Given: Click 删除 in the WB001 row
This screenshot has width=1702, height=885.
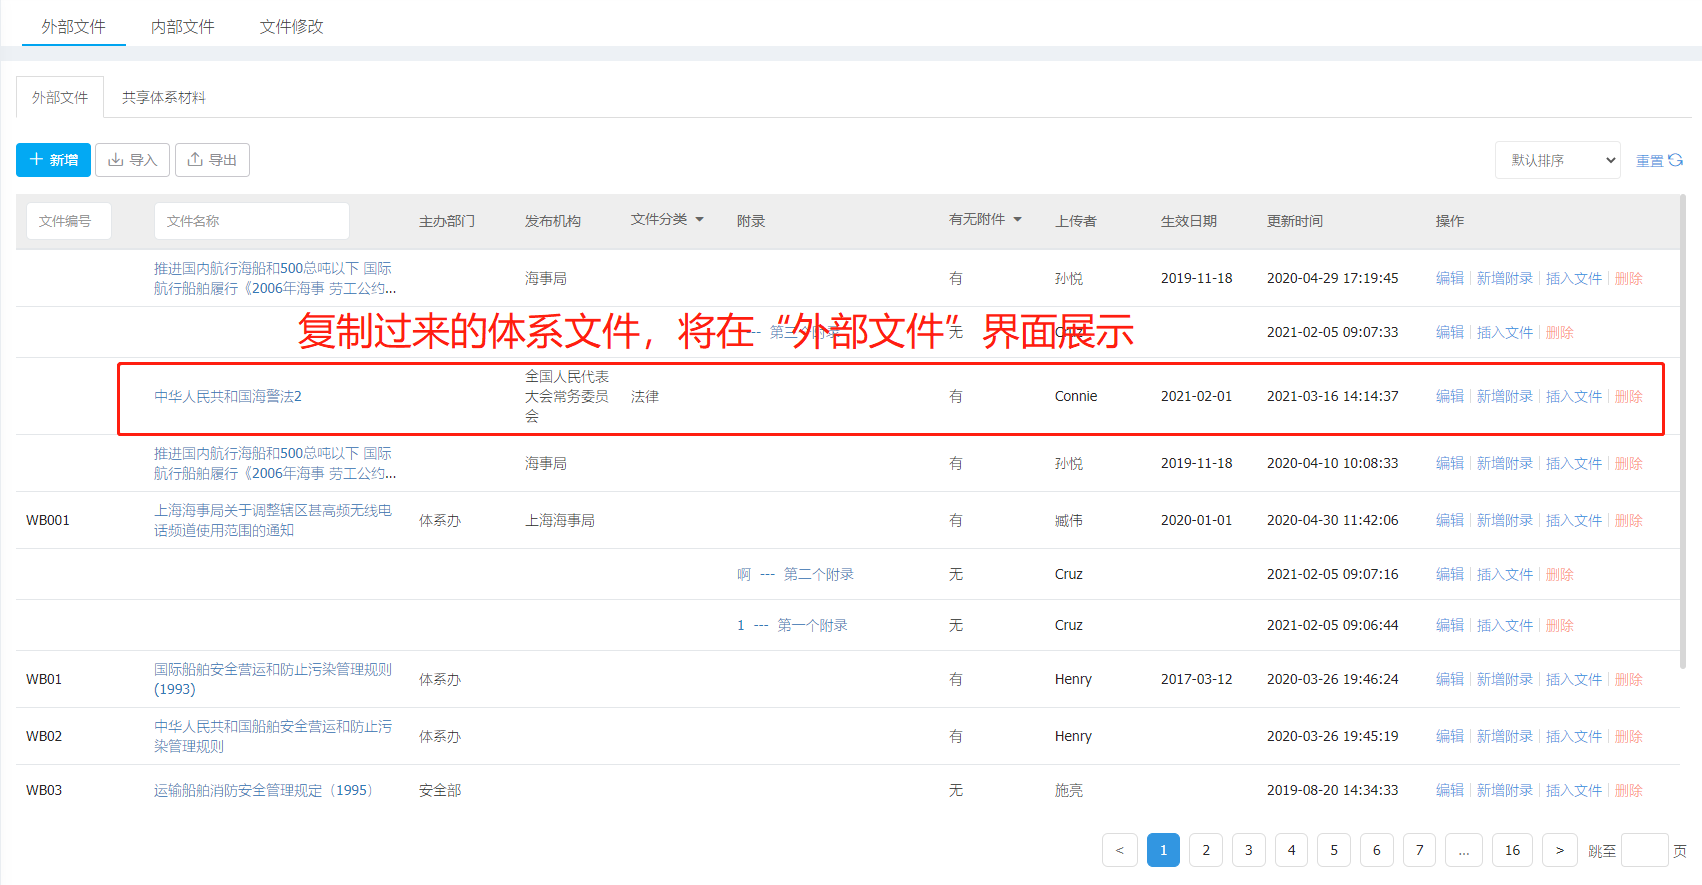Looking at the screenshot, I should (1629, 520).
